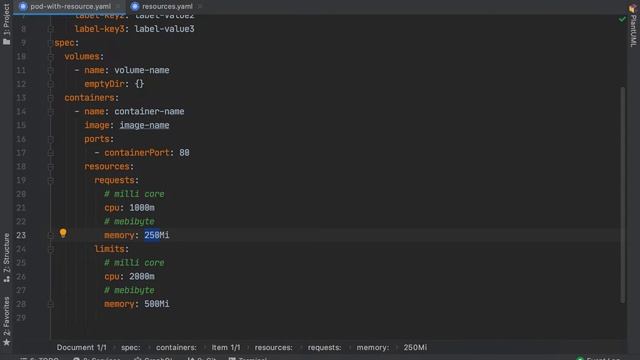Click Item 1/1 in the breadcrumb bar
The image size is (640, 360).
[226, 347]
